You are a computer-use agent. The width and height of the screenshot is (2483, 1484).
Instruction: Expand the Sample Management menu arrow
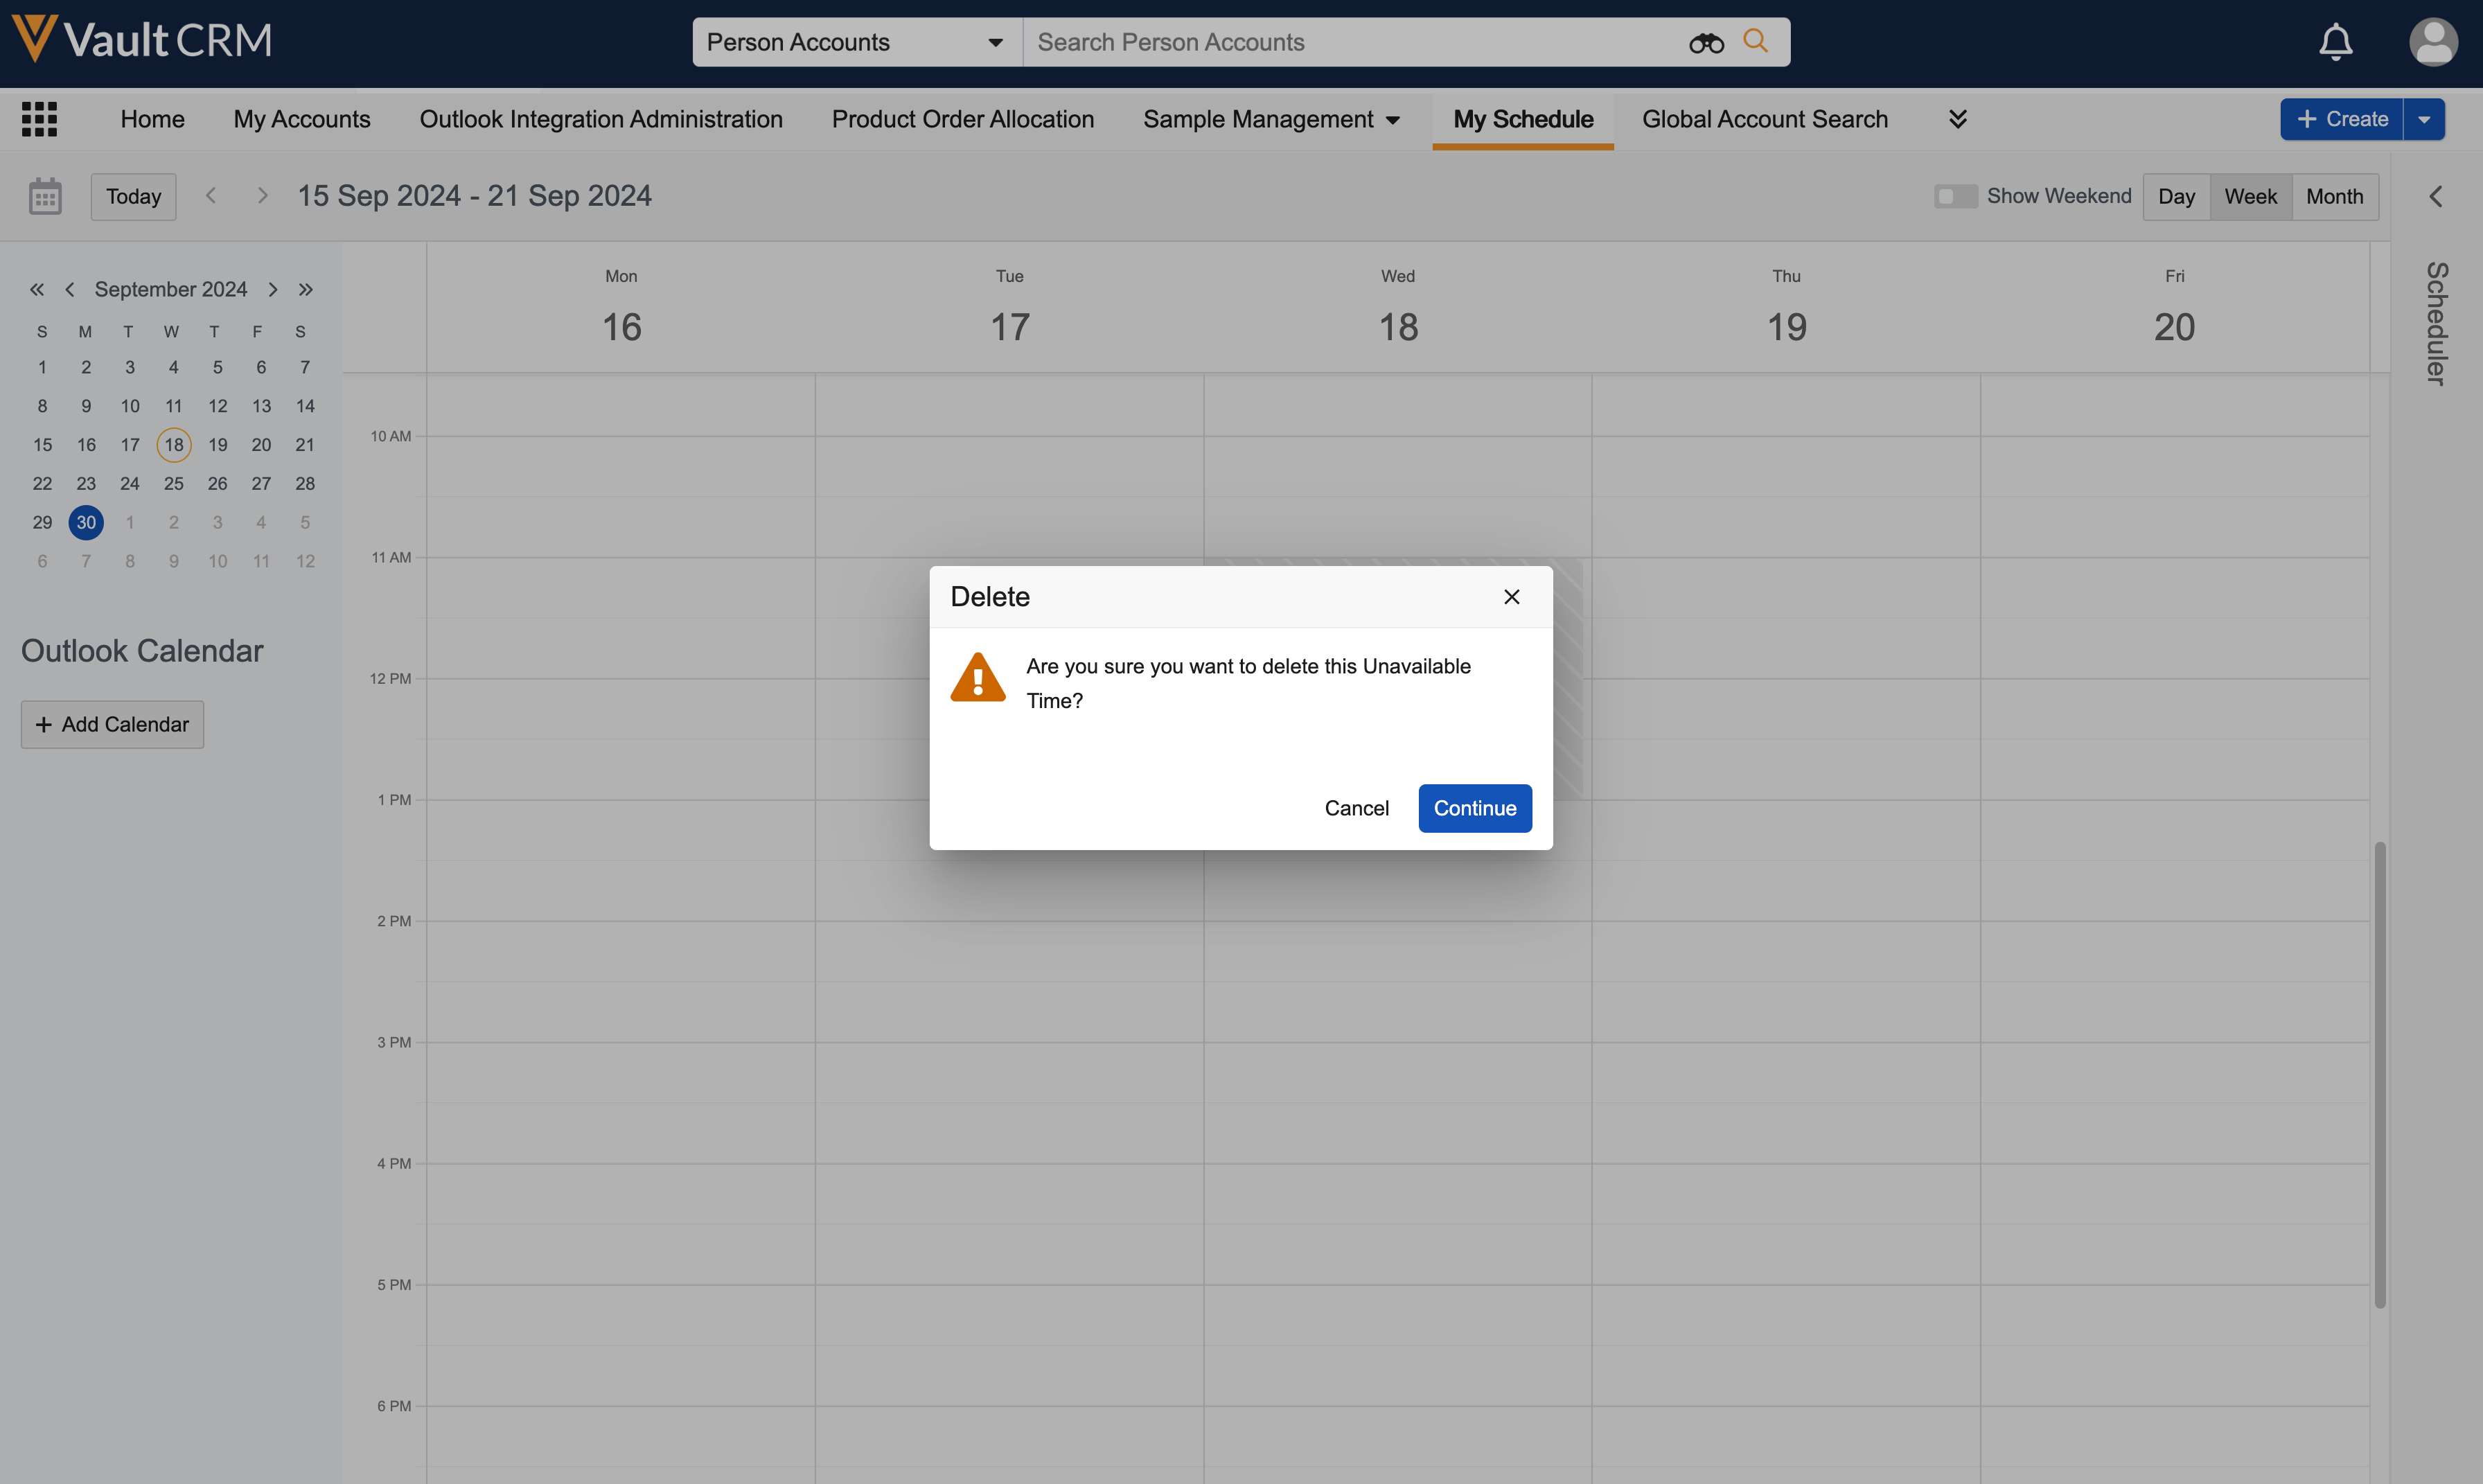point(1393,120)
